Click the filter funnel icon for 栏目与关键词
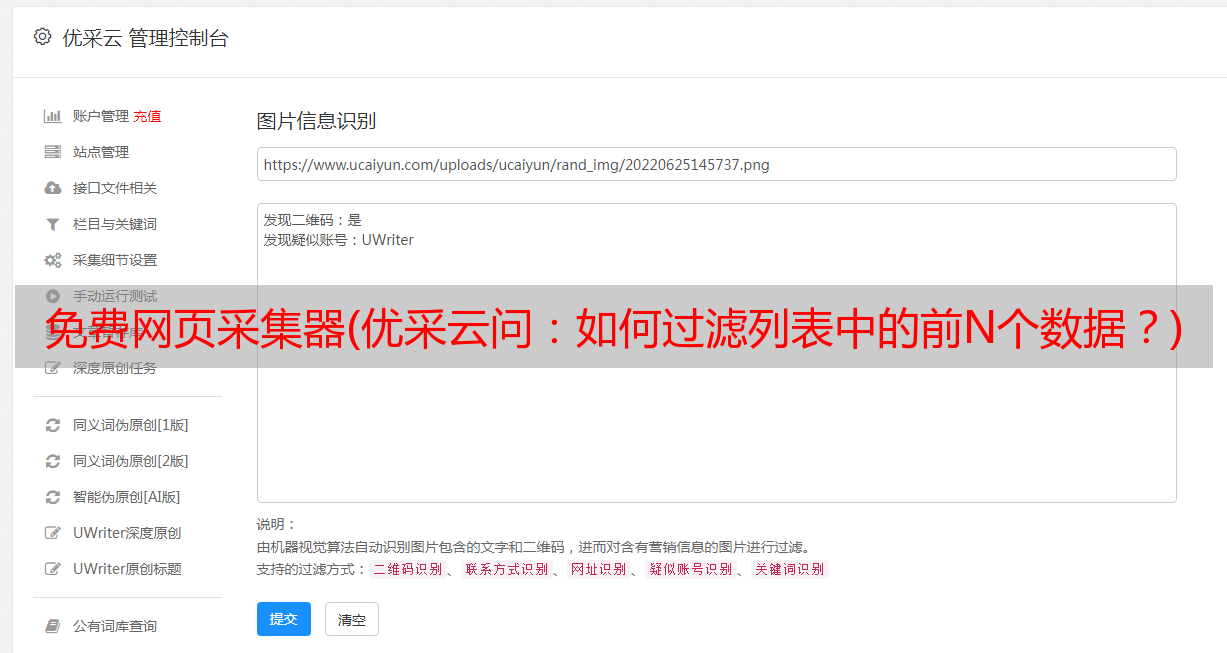Viewport: 1227px width, 653px height. coord(53,224)
